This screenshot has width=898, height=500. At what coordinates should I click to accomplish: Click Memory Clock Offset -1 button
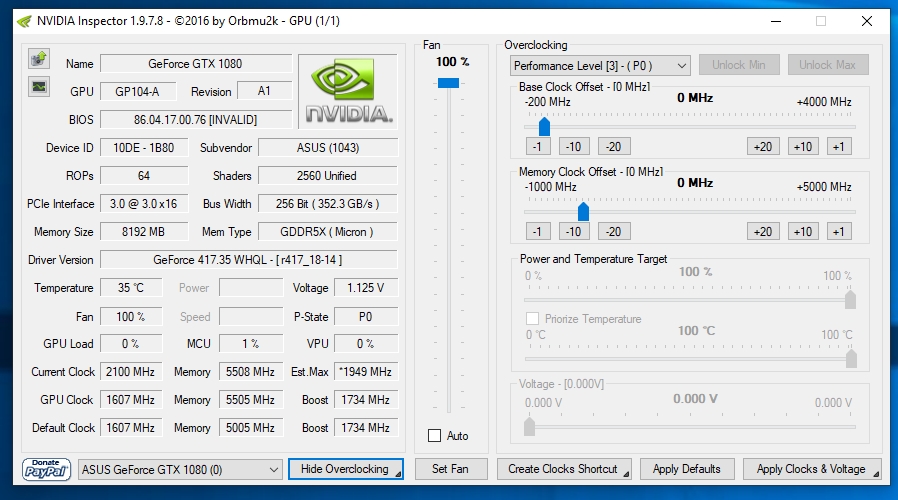pyautogui.click(x=538, y=231)
